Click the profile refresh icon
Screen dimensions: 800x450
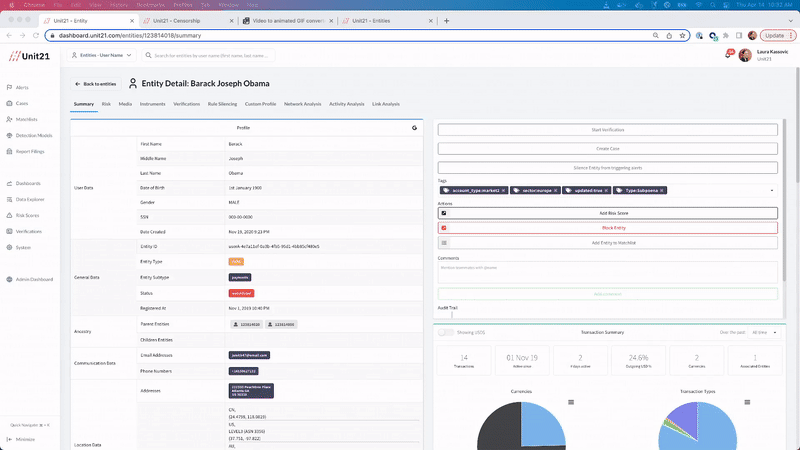click(x=414, y=128)
